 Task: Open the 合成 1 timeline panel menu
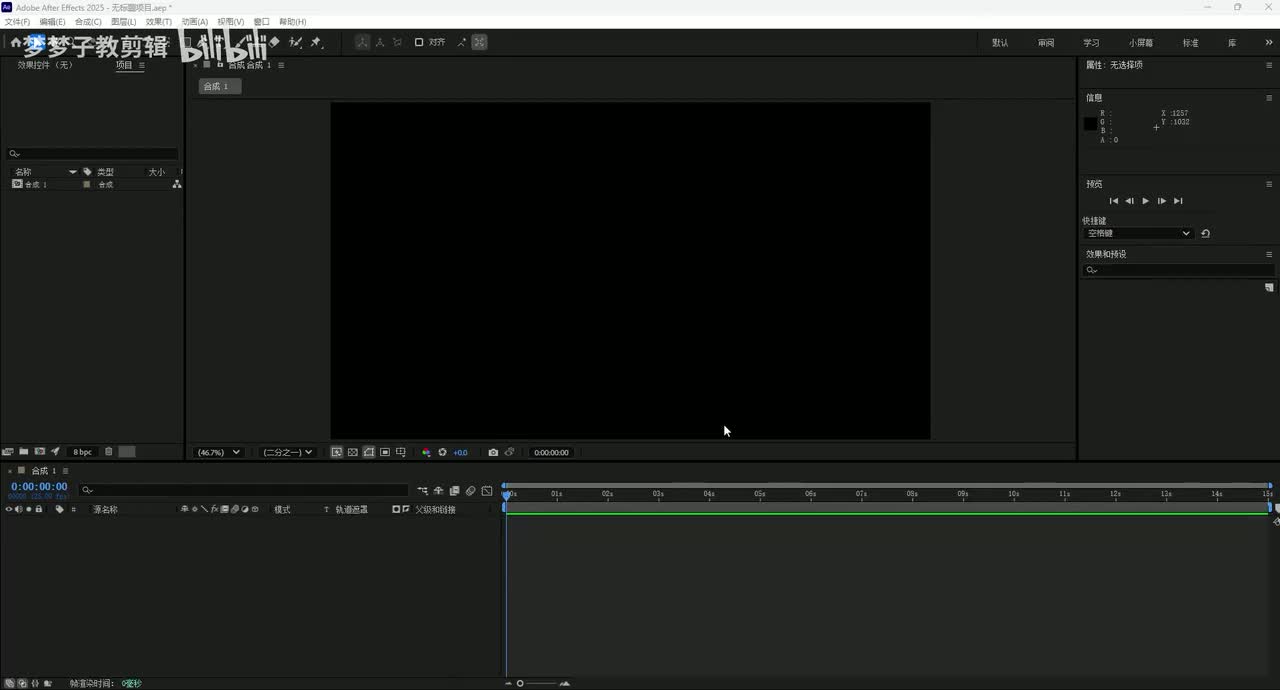click(x=66, y=471)
